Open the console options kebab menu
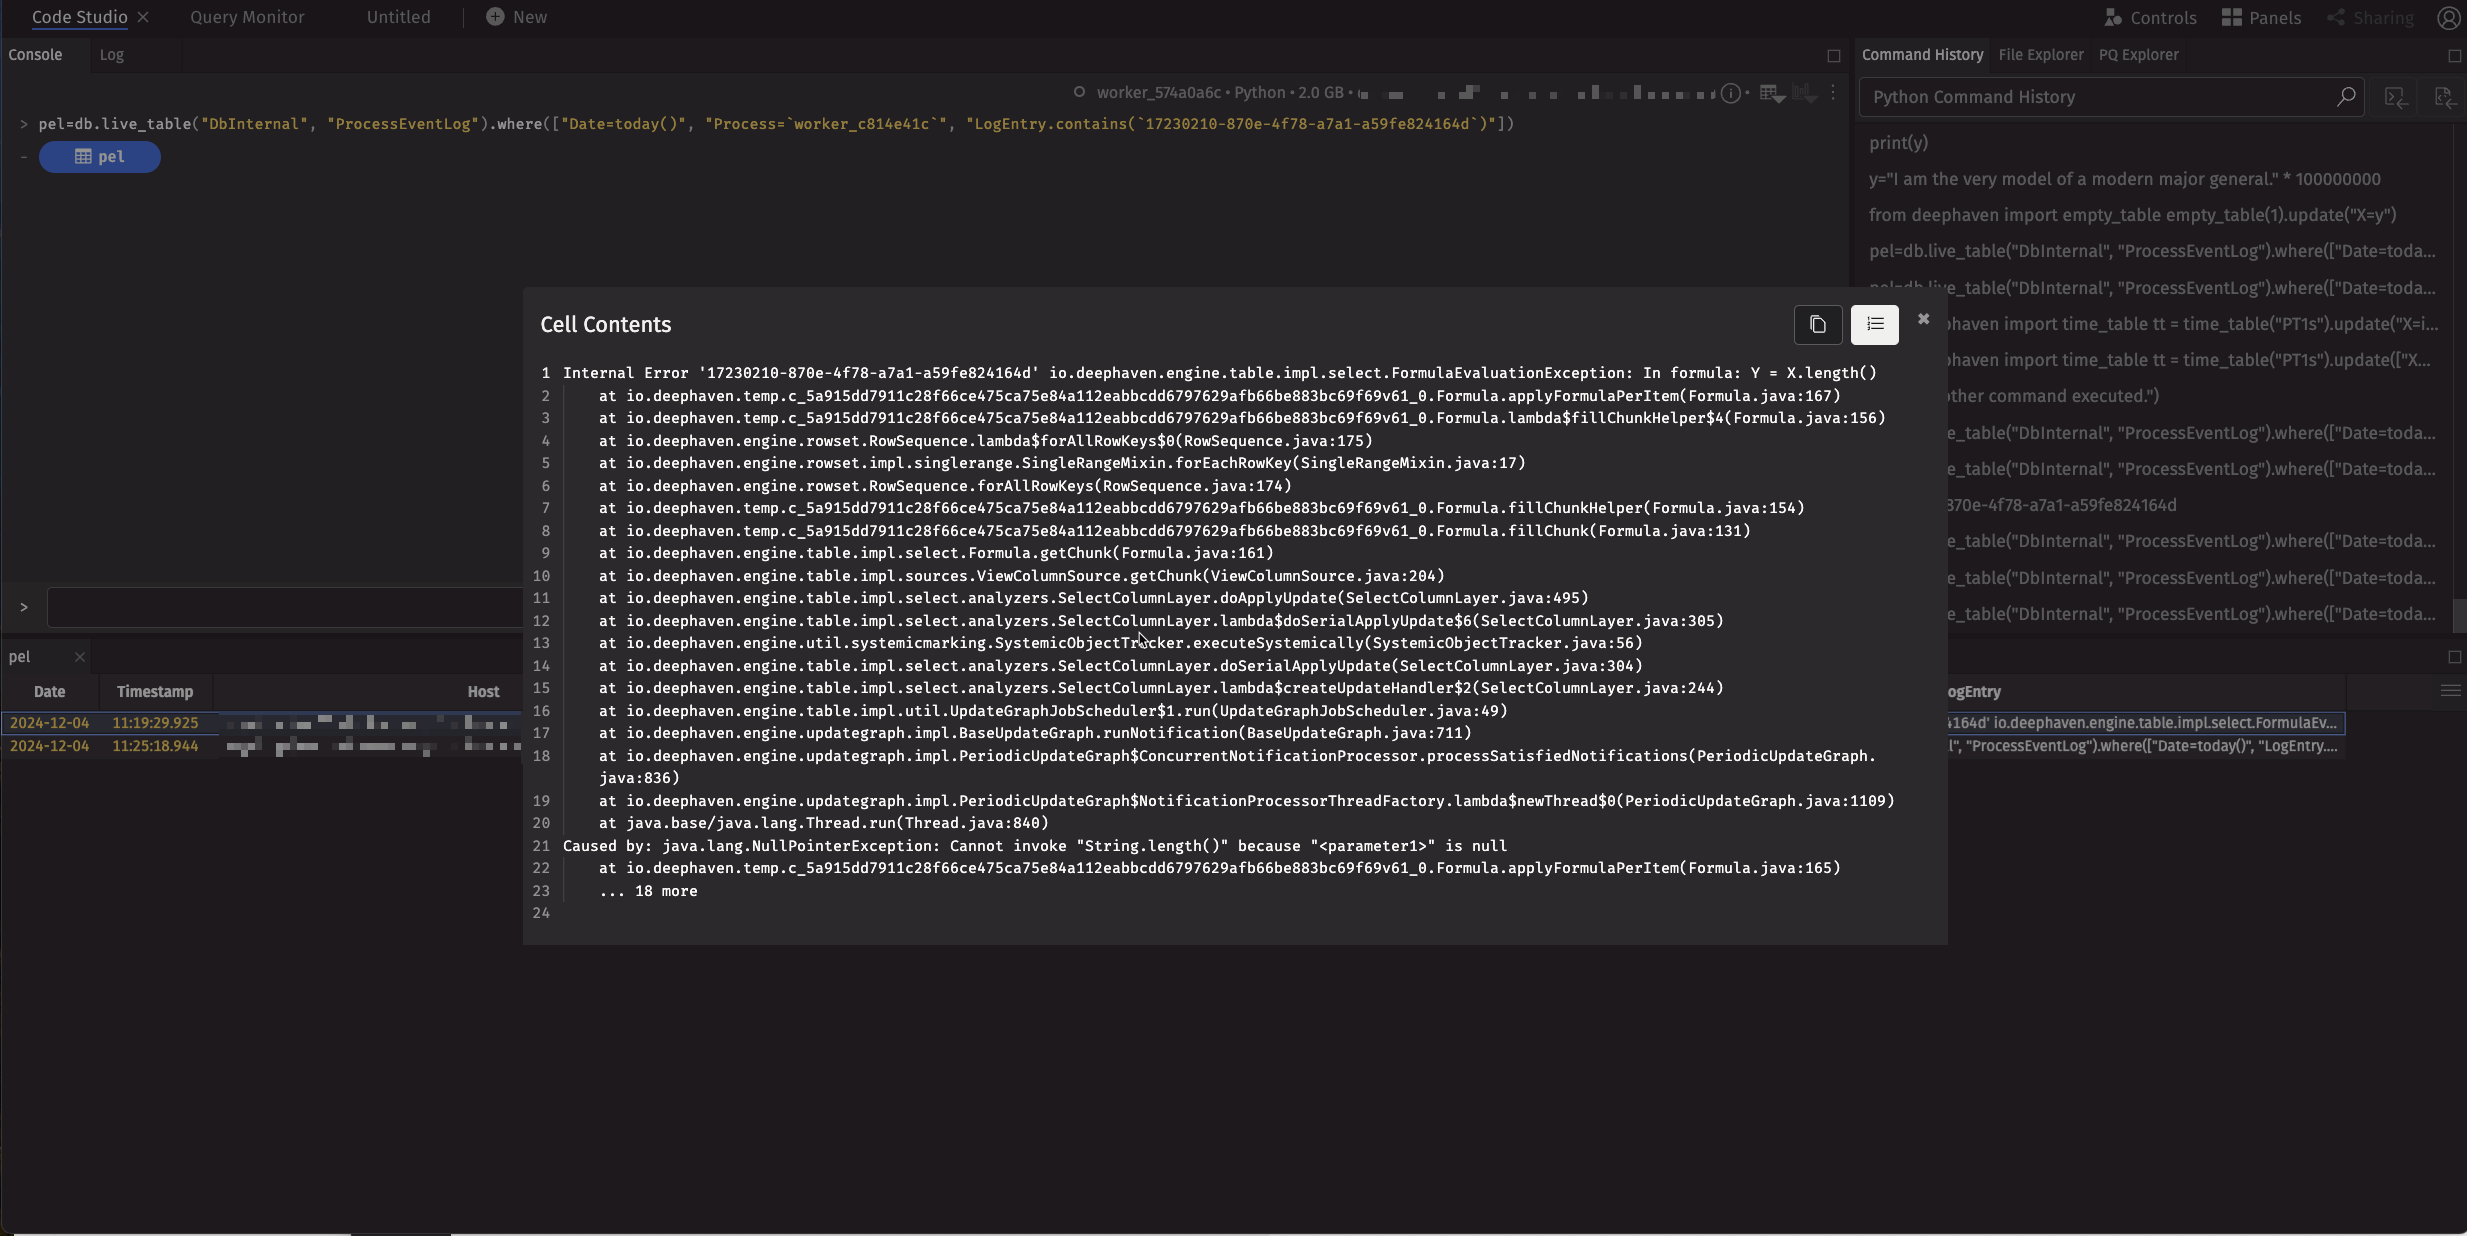This screenshot has width=2467, height=1236. [1833, 93]
